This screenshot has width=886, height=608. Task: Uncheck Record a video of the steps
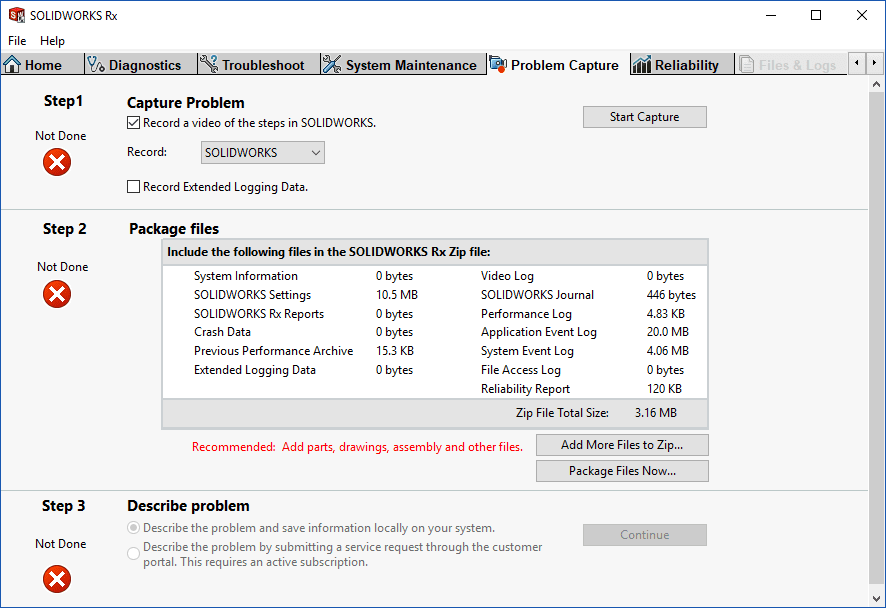[x=133, y=123]
